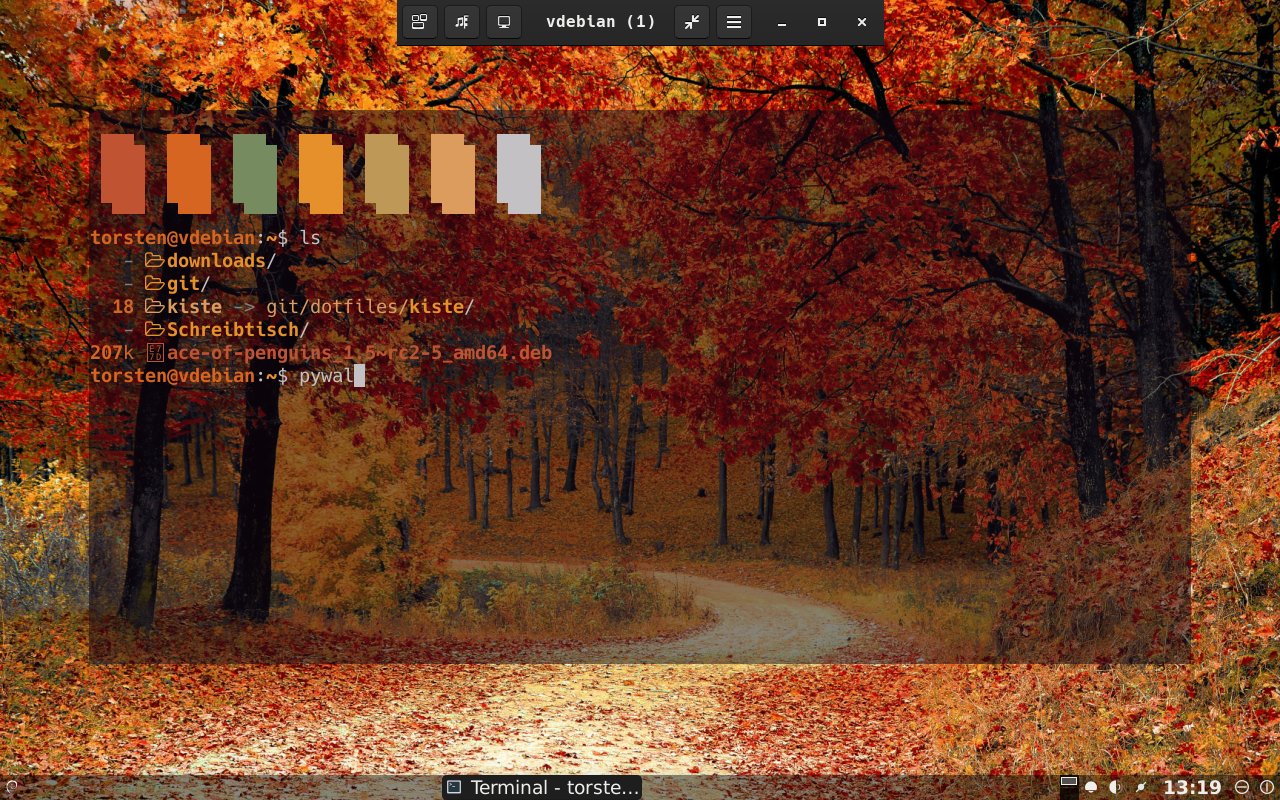Click the network plug icon in tray

pyautogui.click(x=1141, y=788)
